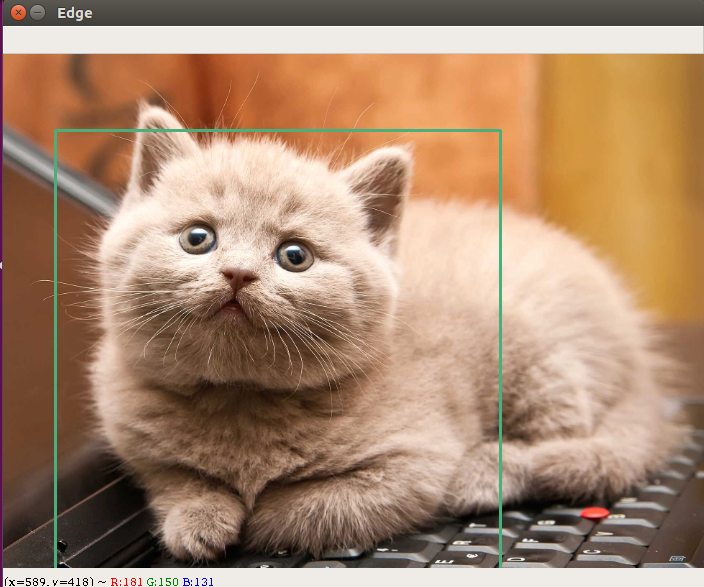Click the red R:181 value in status bar
This screenshot has height=587, width=704.
tap(126, 581)
